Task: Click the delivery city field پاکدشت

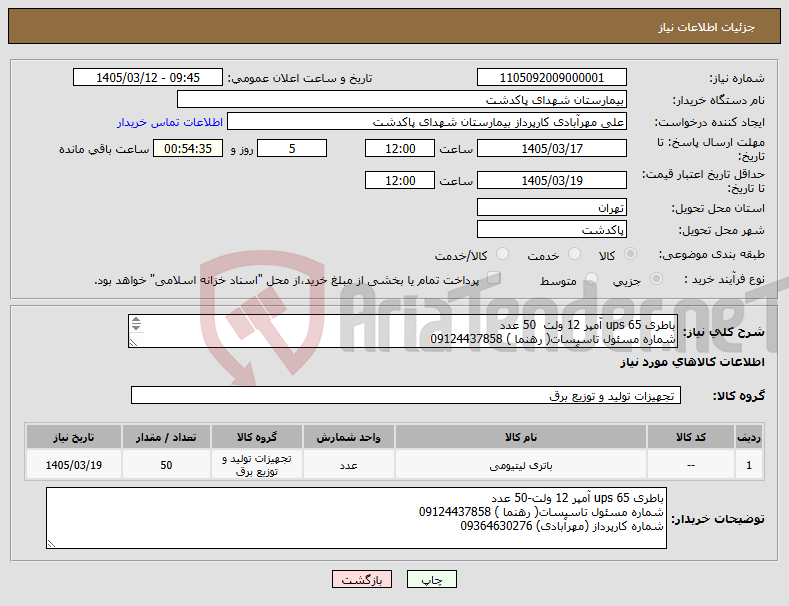Action: 551,230
